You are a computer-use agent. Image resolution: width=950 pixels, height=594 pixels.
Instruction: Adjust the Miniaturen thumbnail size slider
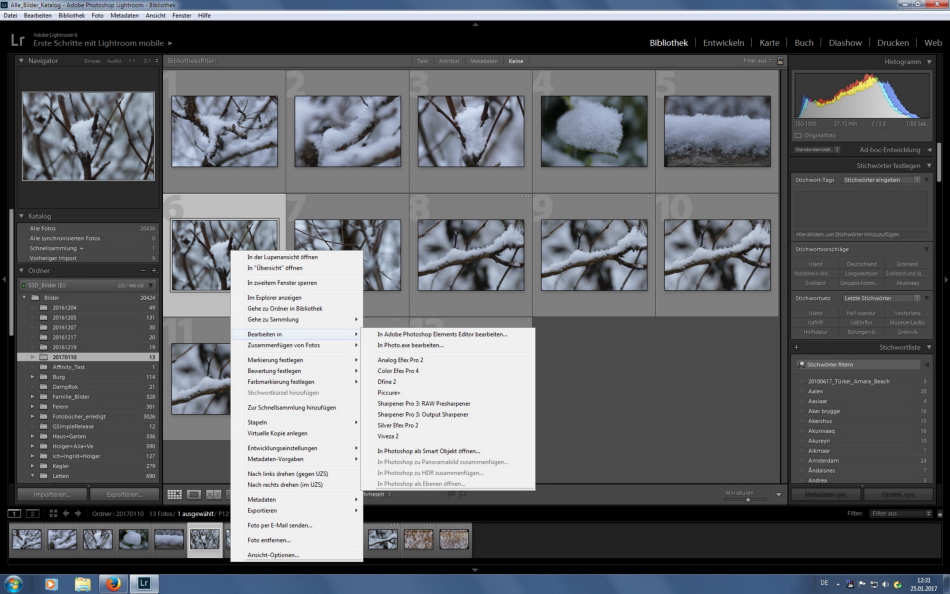[x=748, y=499]
